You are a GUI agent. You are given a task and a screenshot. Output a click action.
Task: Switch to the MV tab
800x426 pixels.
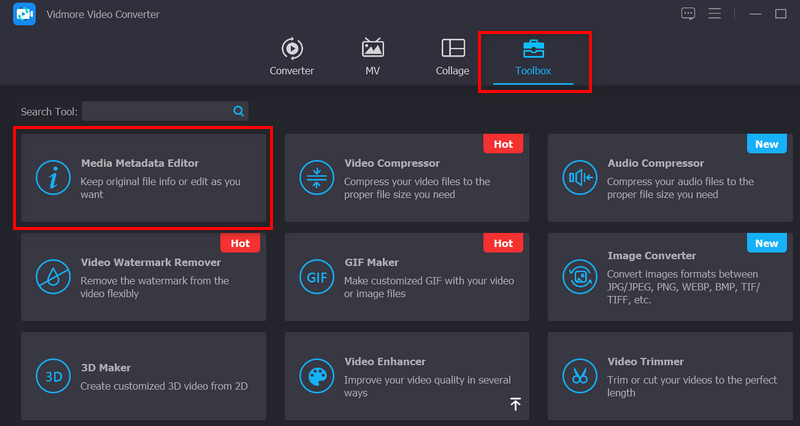[372, 57]
